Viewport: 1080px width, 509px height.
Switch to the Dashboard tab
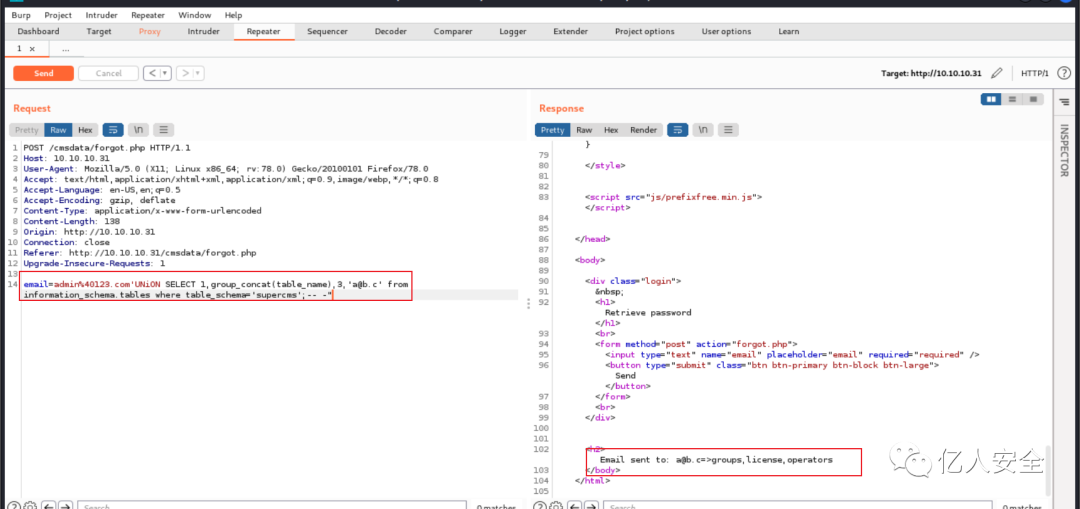tap(39, 31)
